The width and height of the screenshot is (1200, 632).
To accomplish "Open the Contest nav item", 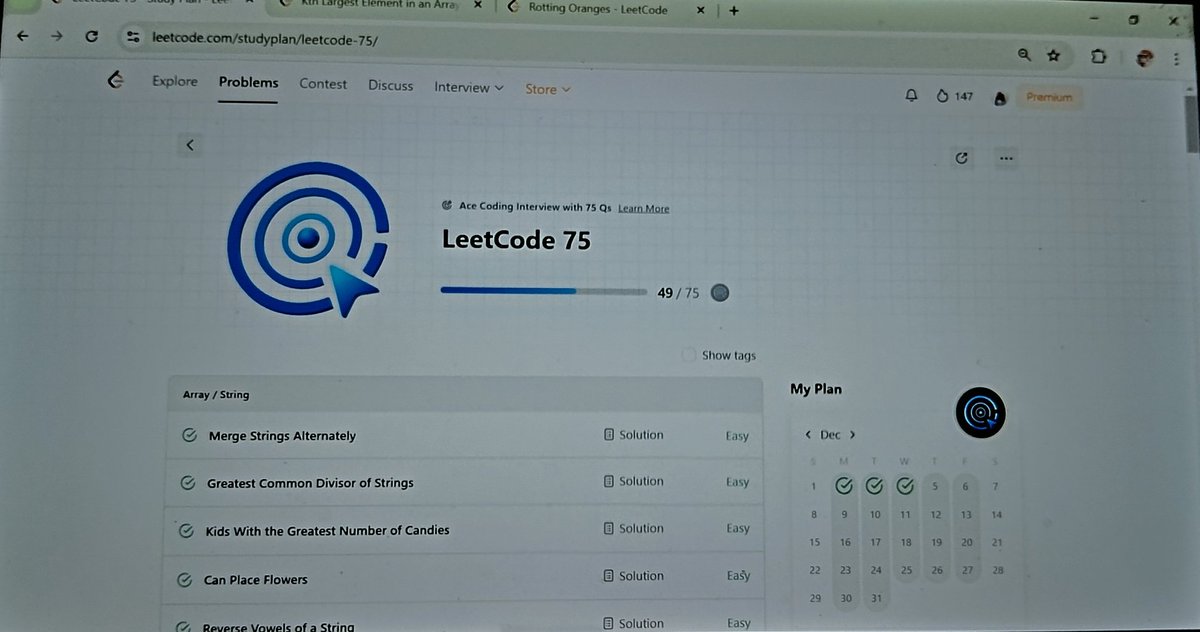I will [323, 85].
